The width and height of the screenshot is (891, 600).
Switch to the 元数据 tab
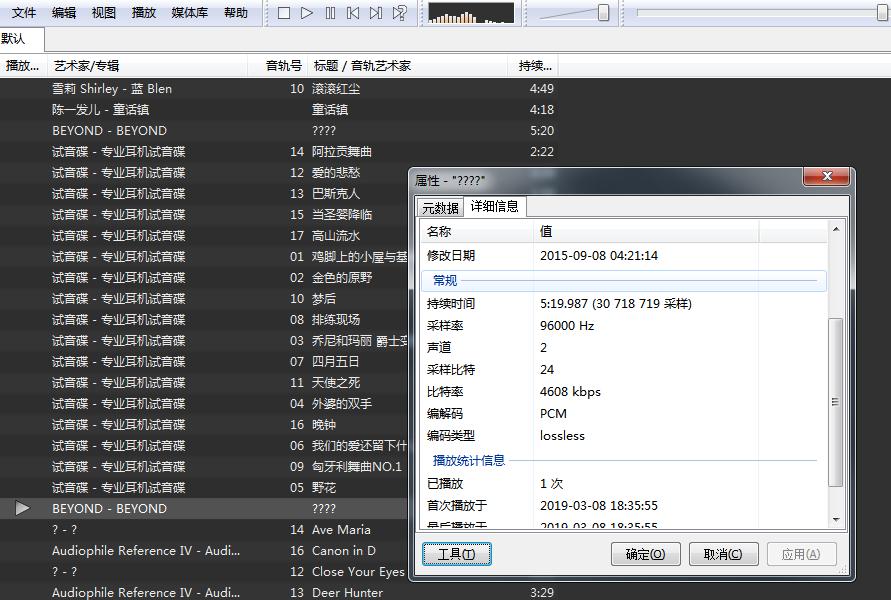point(440,208)
